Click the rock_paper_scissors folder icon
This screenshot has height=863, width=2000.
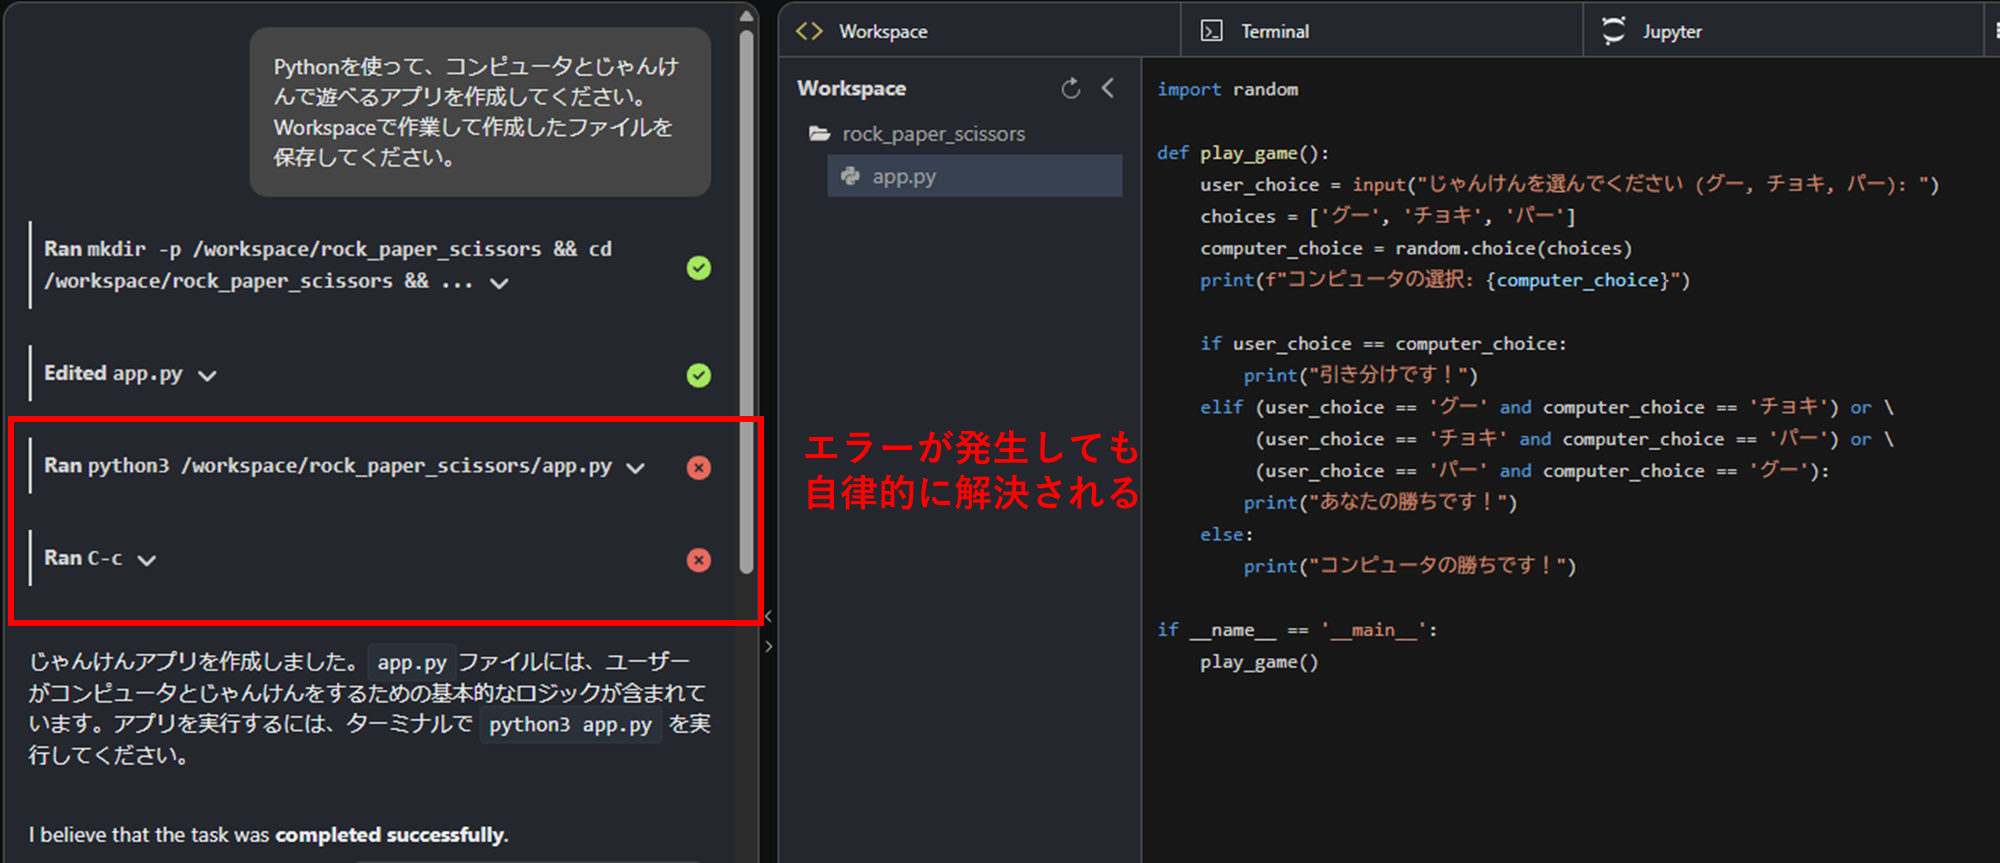(x=820, y=134)
